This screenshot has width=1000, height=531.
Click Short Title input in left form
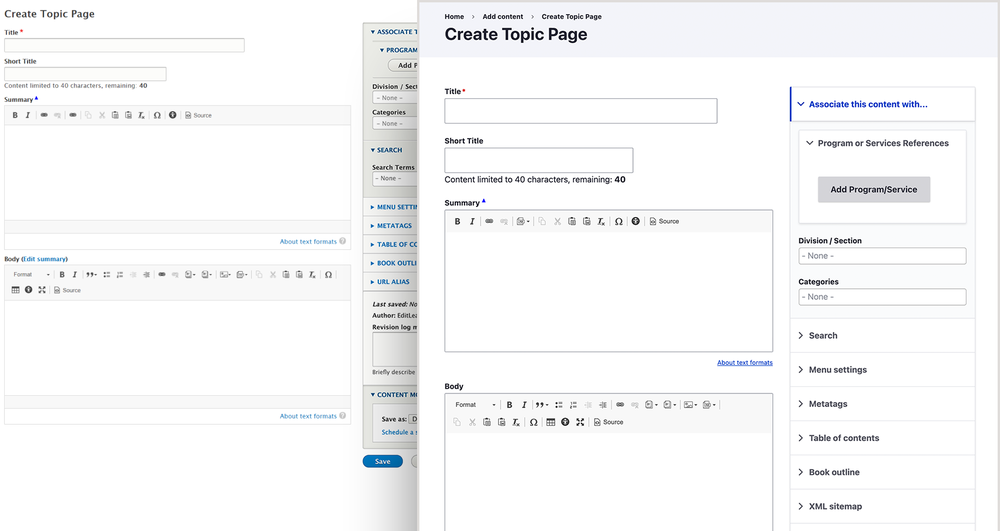coord(85,74)
